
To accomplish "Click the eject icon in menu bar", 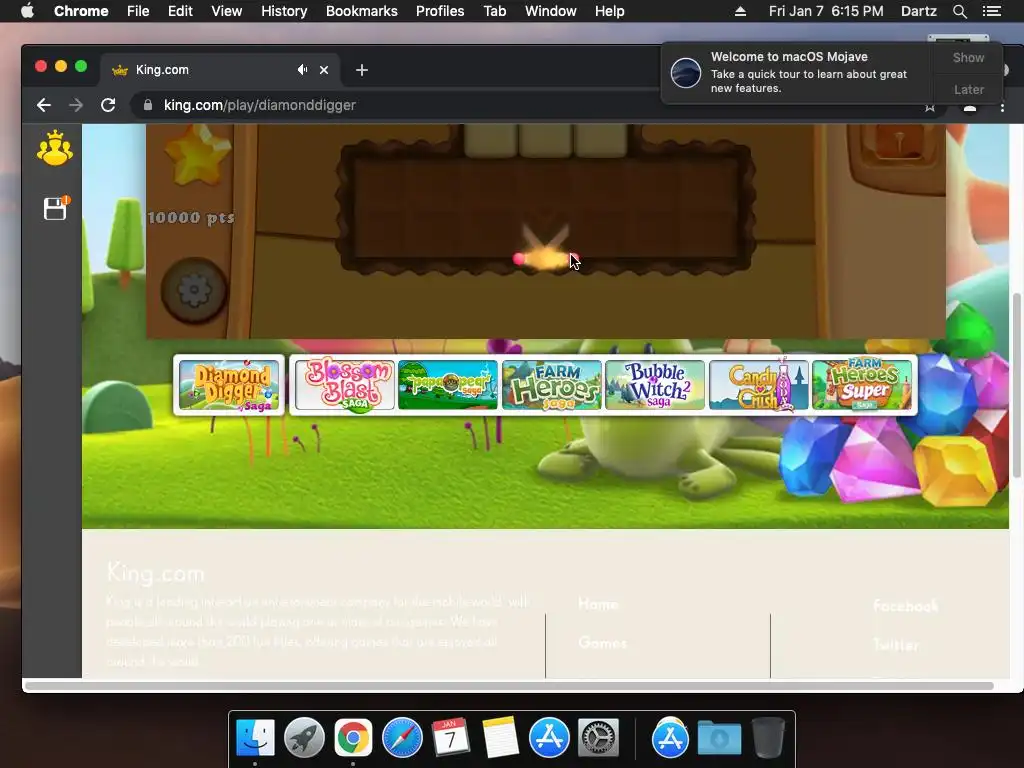I will (741, 11).
